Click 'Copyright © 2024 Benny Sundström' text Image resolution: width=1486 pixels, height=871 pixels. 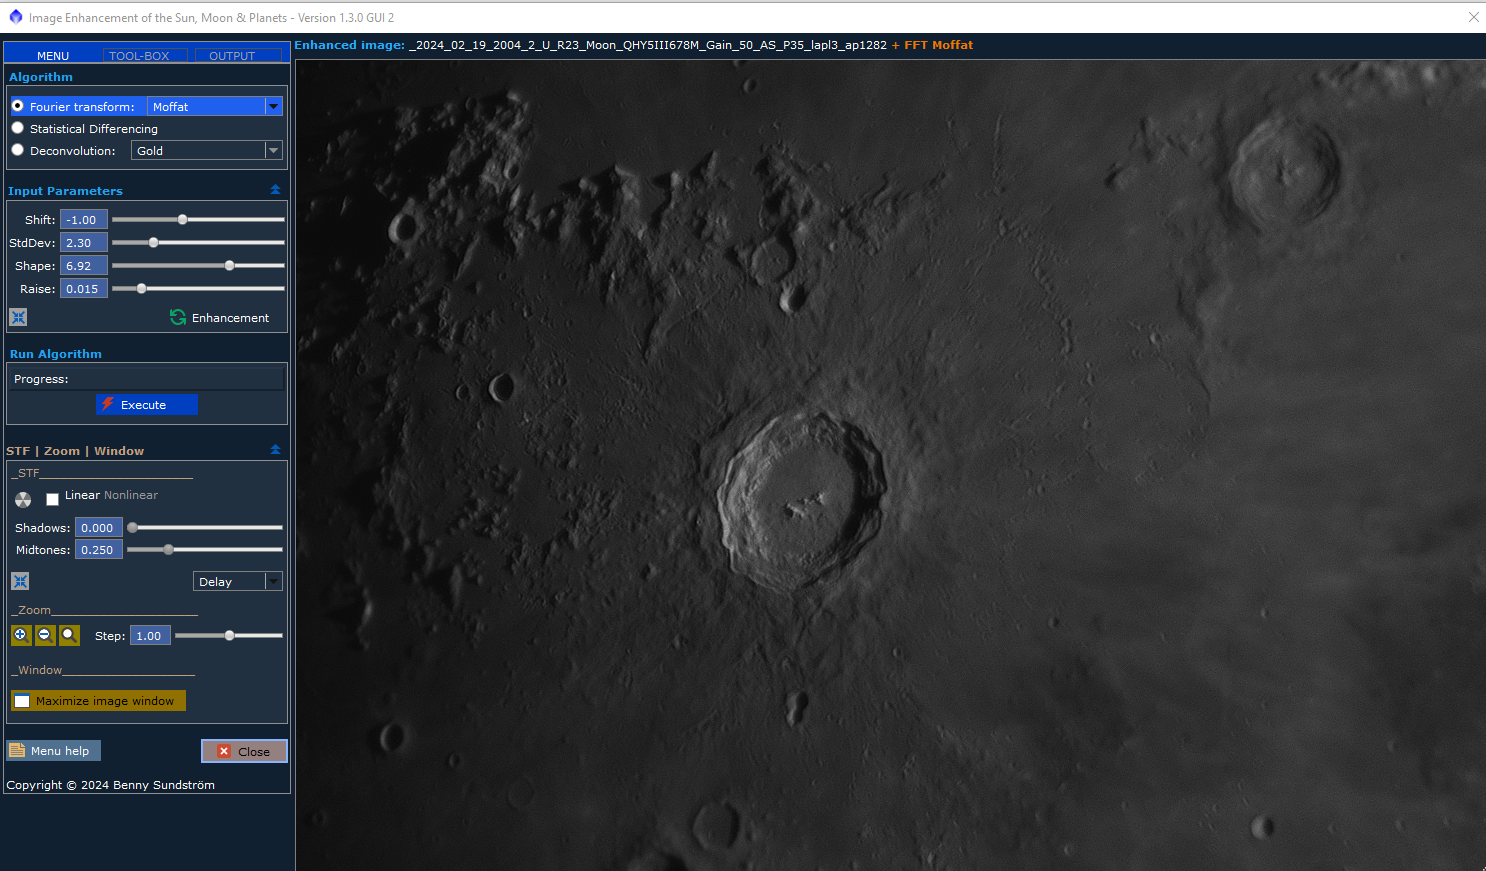[x=111, y=785]
